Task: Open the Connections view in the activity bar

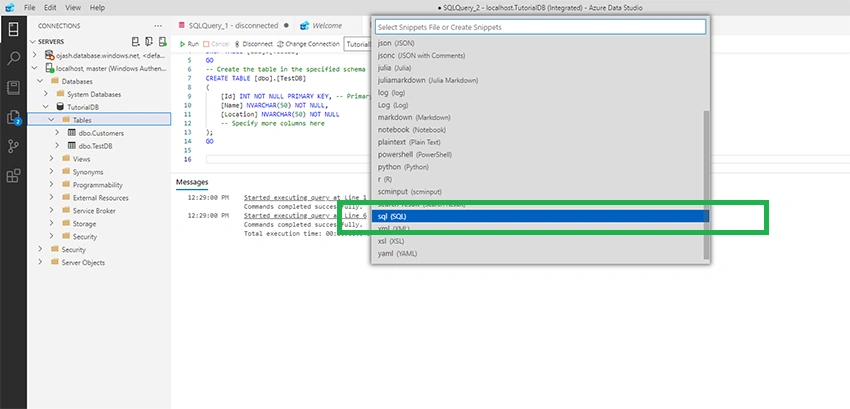Action: click(13, 29)
